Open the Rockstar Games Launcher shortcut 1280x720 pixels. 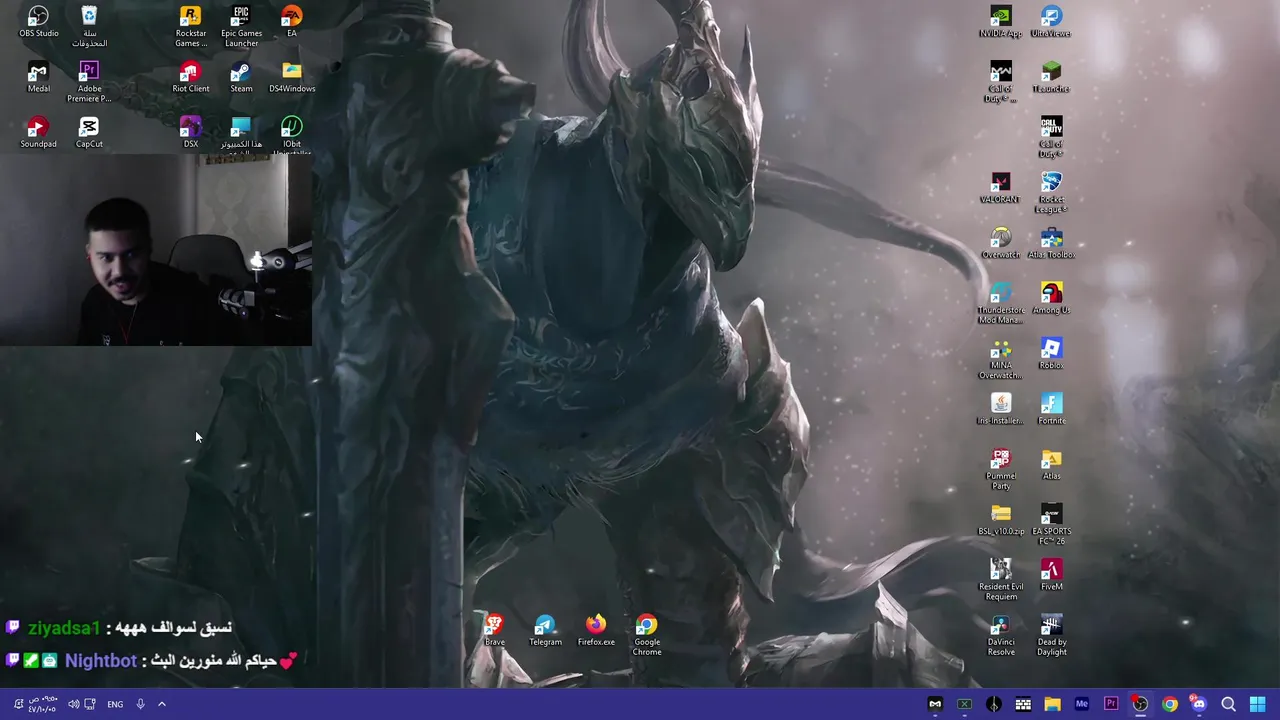(190, 26)
